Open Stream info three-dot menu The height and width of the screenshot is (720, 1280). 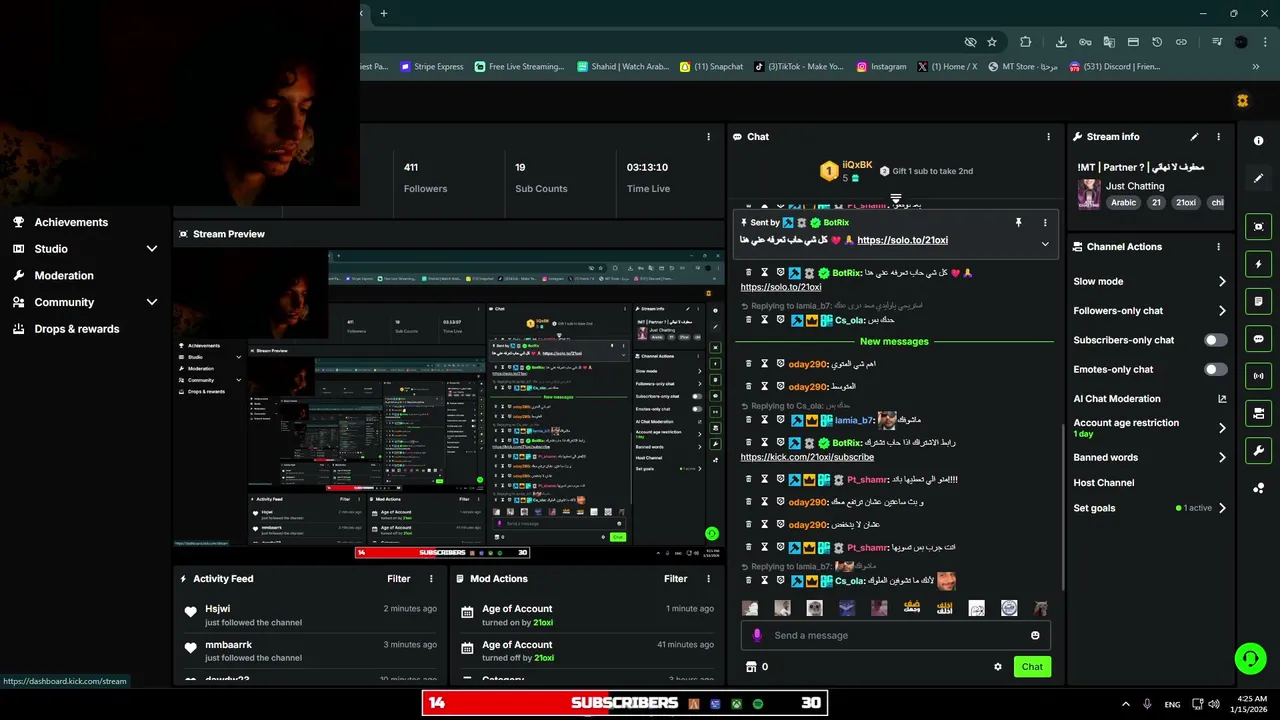[1218, 137]
